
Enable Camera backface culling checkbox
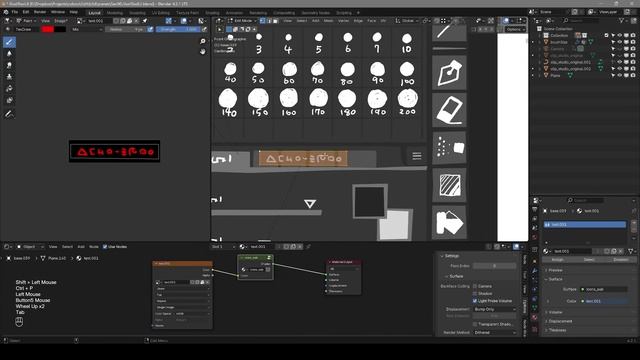pyautogui.click(x=475, y=286)
